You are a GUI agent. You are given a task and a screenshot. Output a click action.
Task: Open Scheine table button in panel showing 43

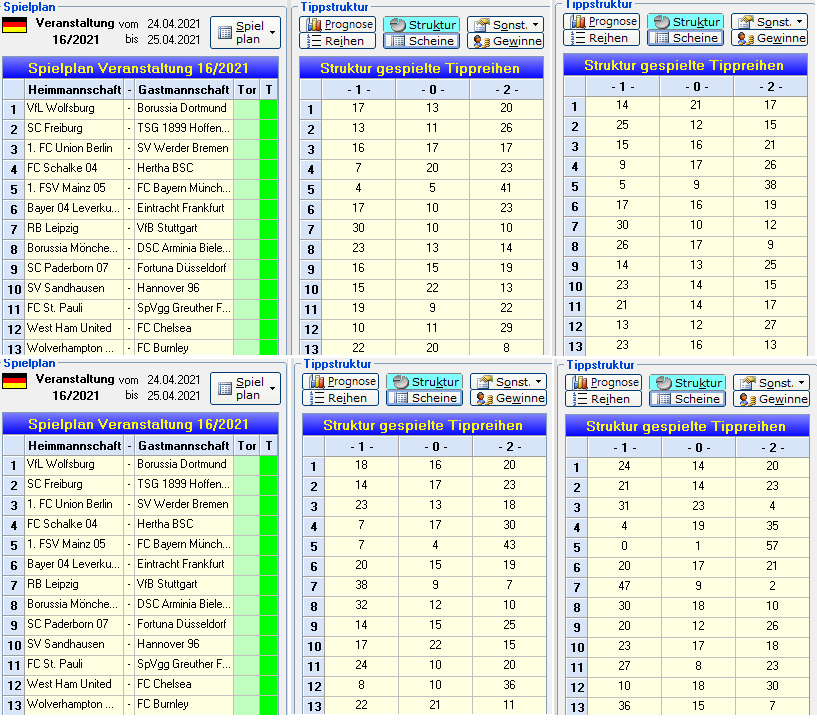425,398
